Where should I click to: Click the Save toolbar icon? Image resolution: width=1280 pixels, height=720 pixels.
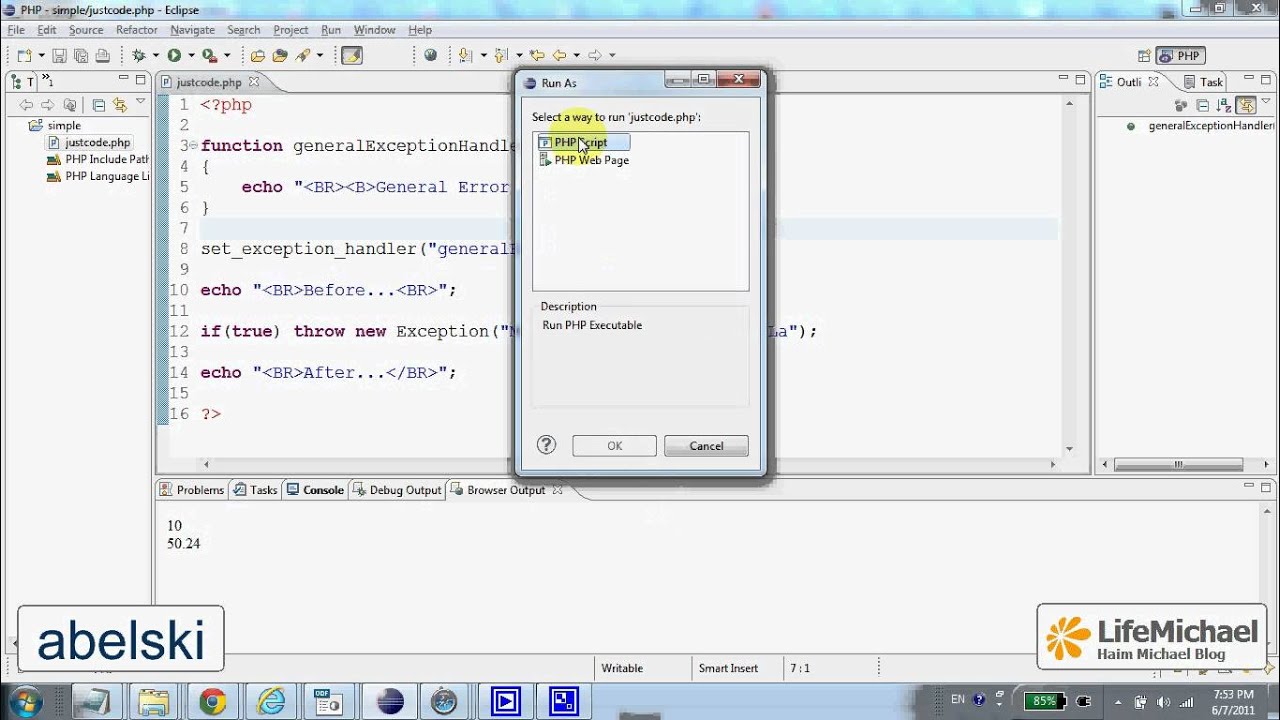[x=59, y=56]
